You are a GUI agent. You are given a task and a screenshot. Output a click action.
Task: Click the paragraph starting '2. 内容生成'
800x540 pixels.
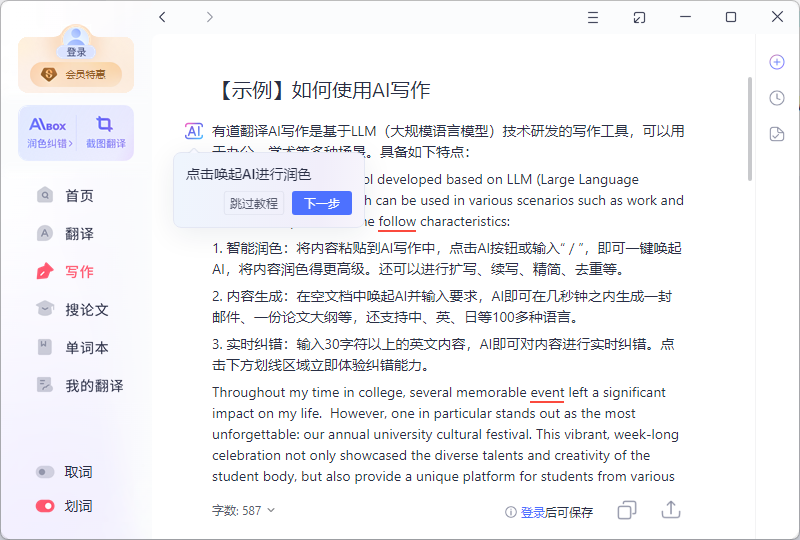point(442,307)
